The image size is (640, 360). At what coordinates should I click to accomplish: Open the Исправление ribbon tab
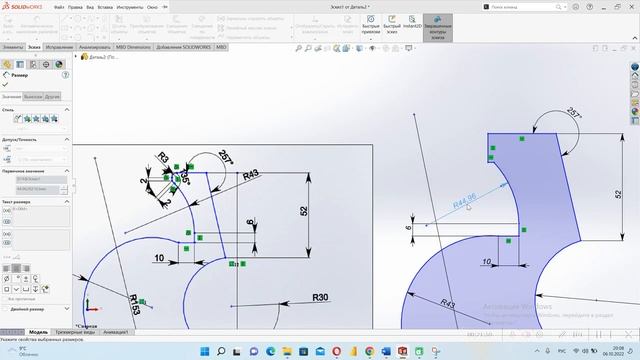coord(59,47)
